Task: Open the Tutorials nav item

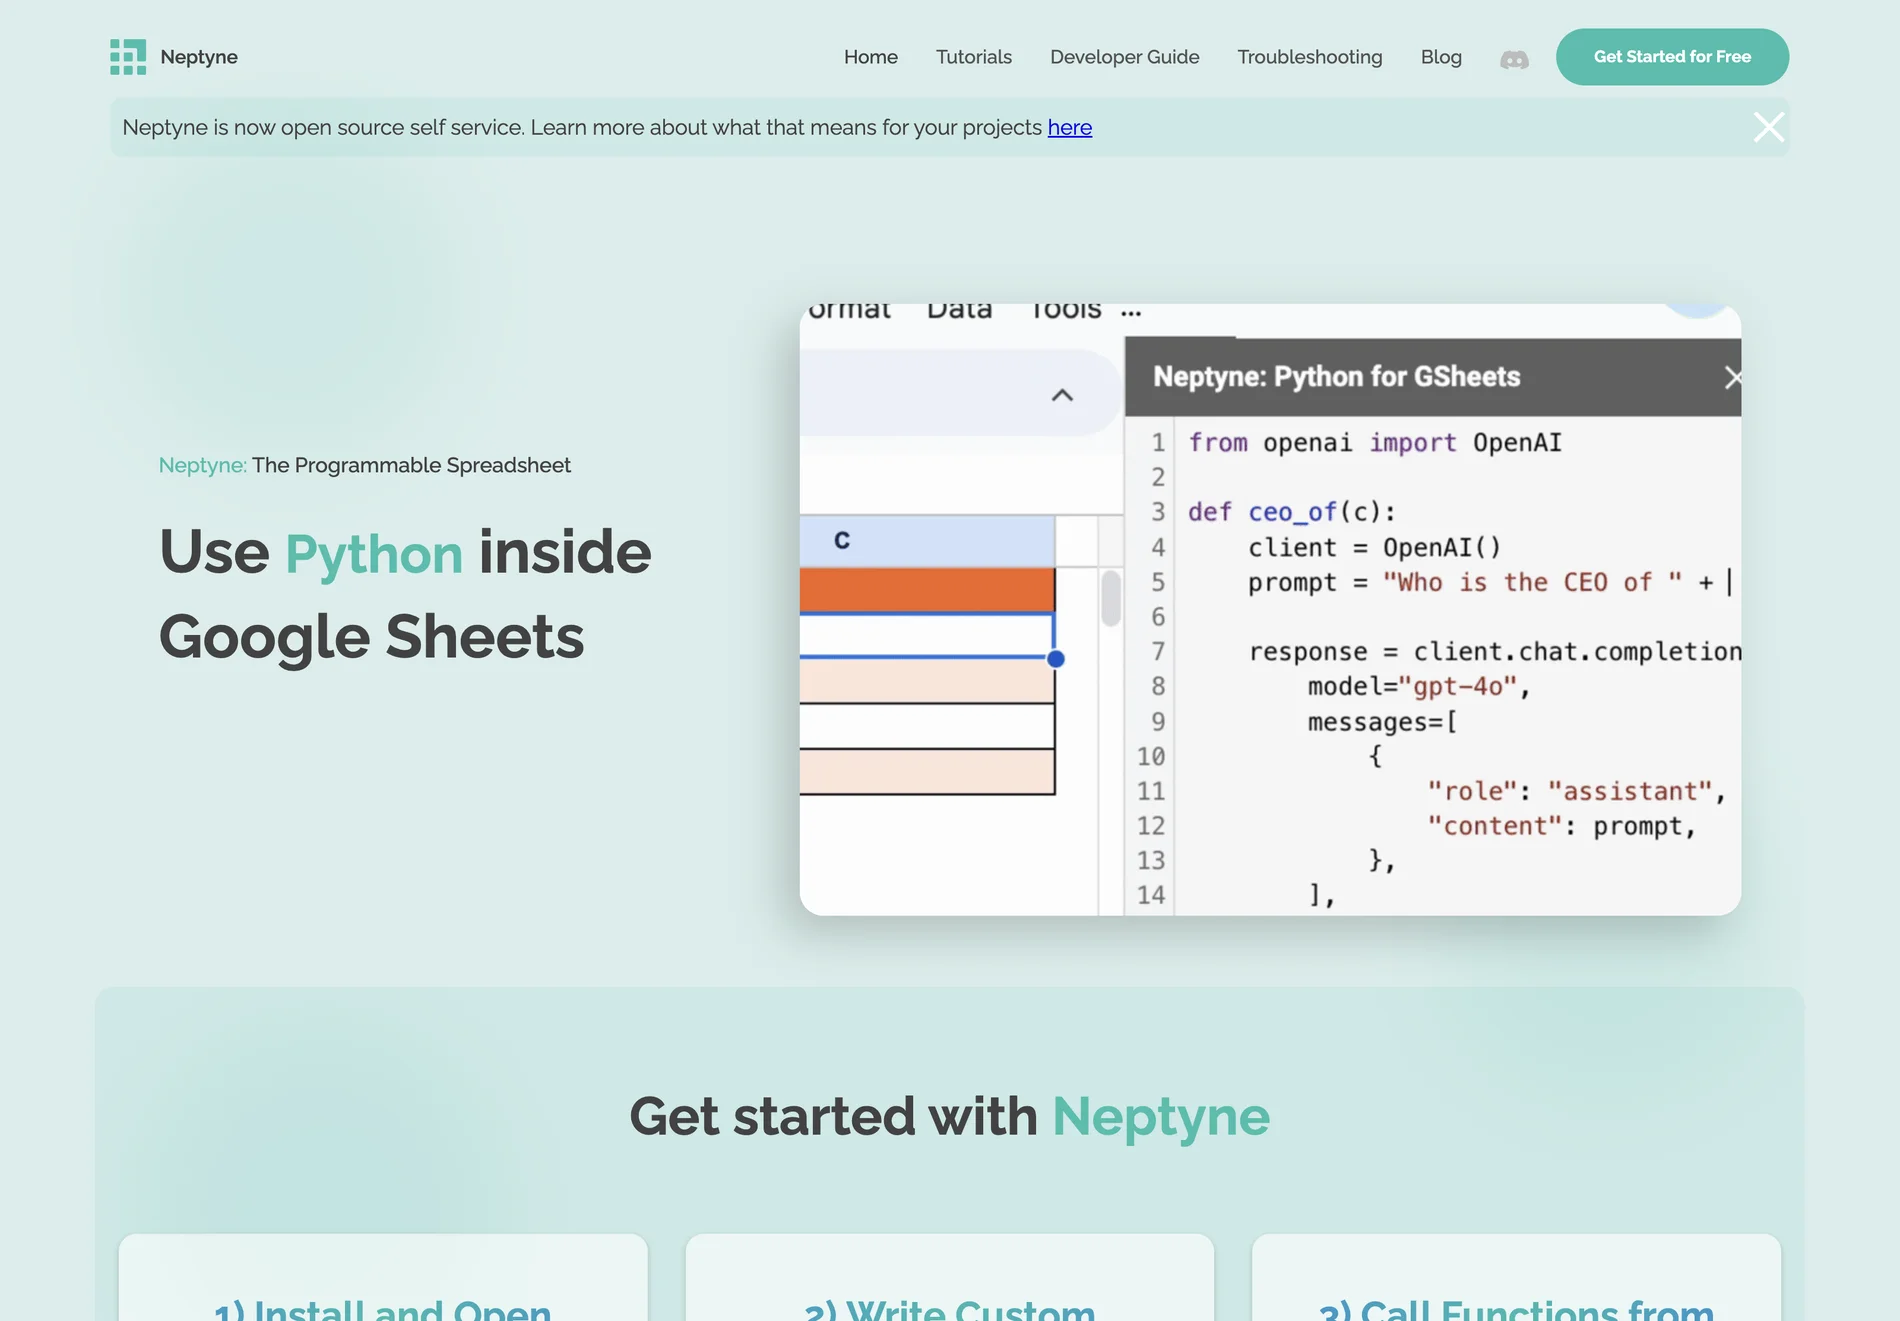Action: 973,57
